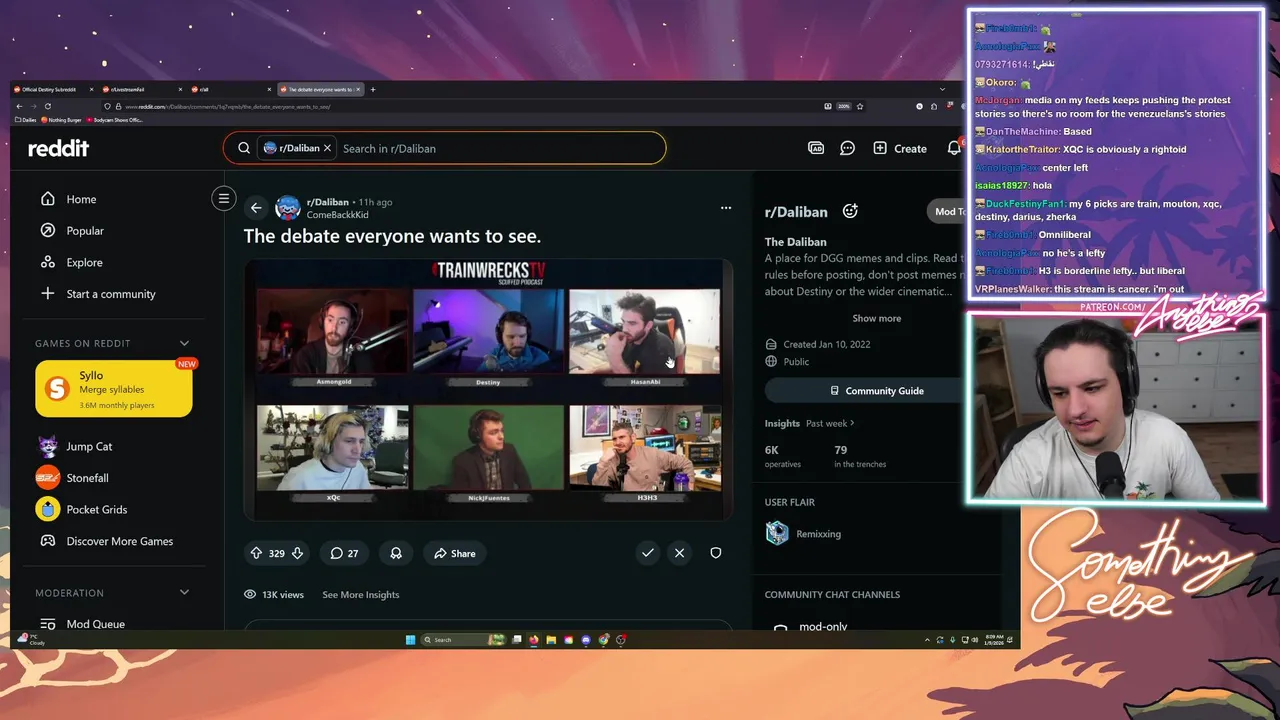Open browser tab list dropdown
The width and height of the screenshot is (1280, 720).
click(942, 89)
